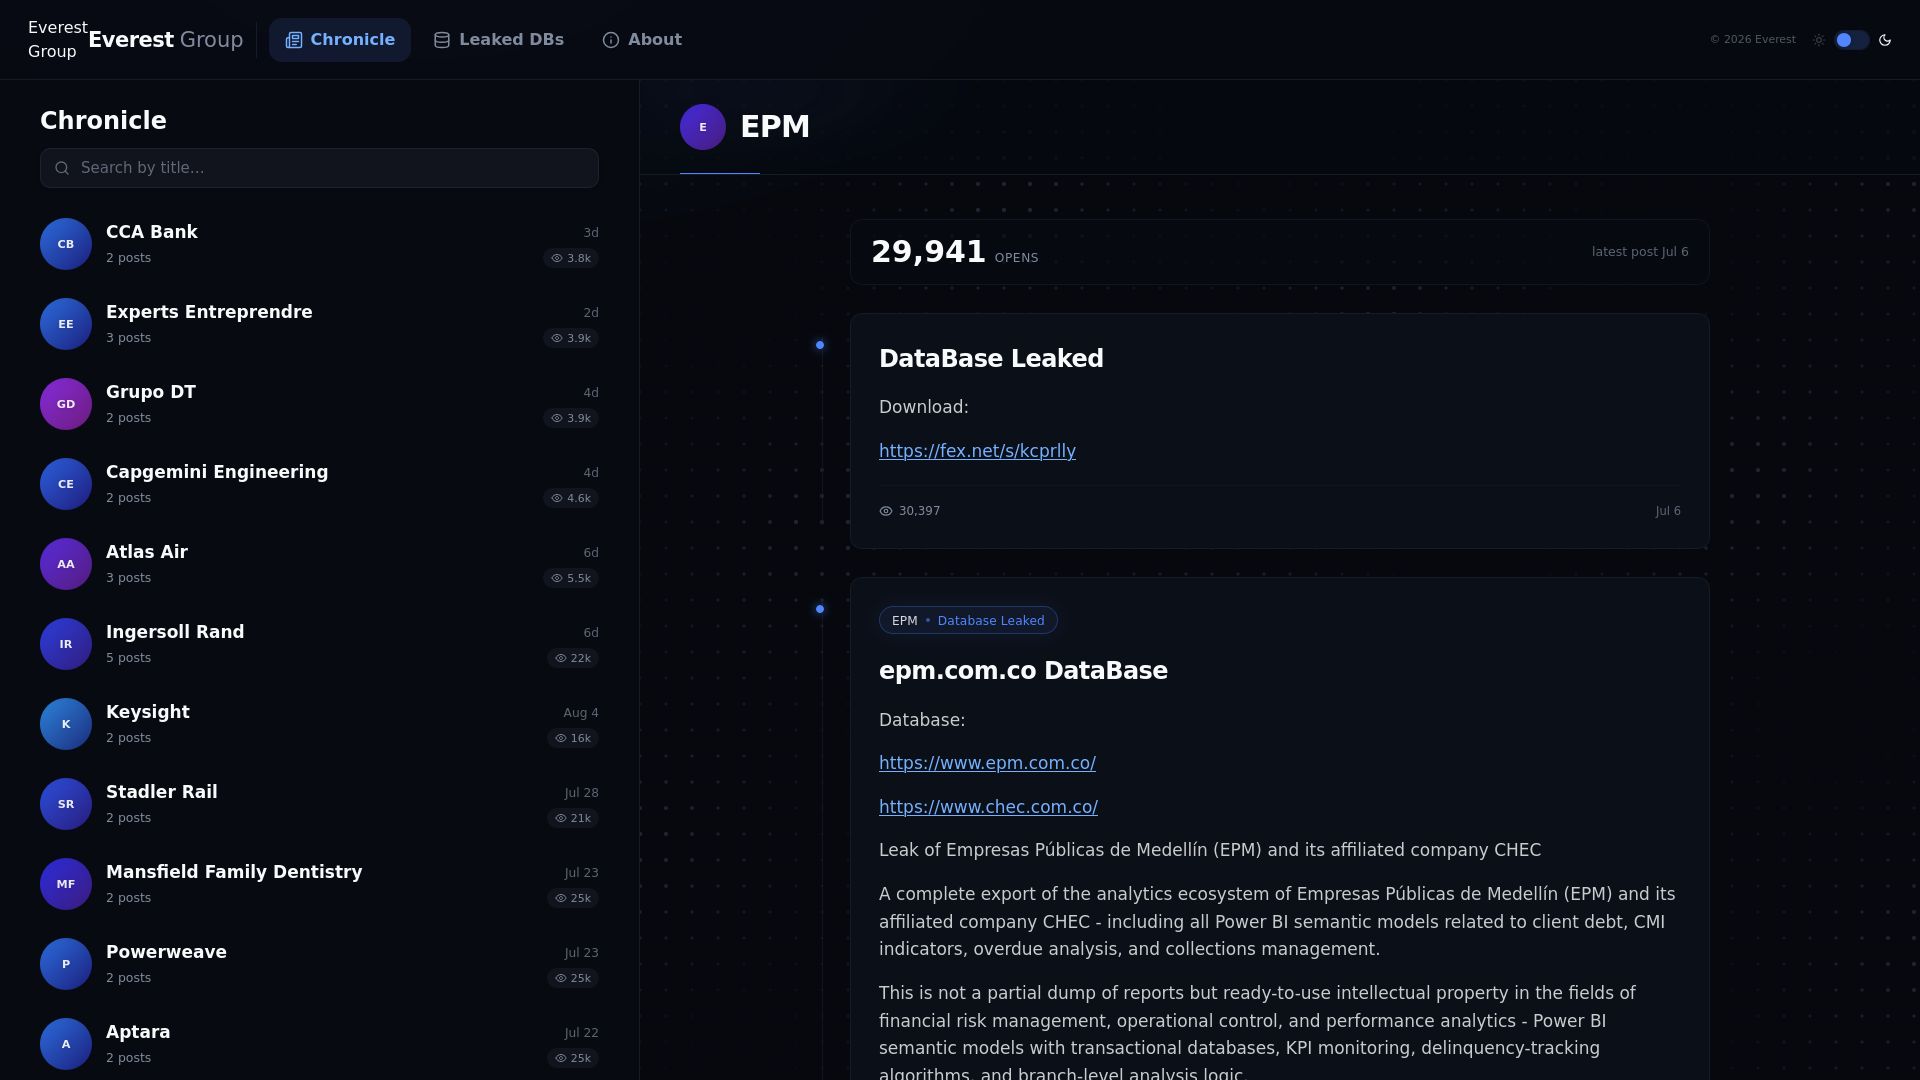Click the search magnifier icon
This screenshot has width=1920, height=1080.
(x=62, y=168)
